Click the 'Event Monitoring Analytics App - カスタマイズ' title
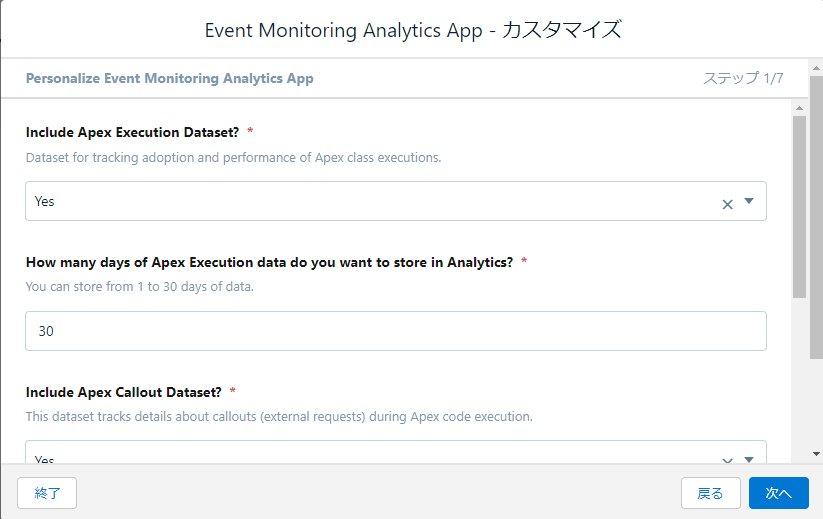 click(412, 30)
